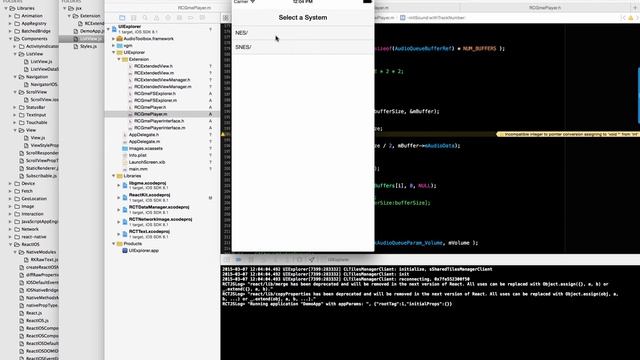640x360 pixels.
Task: Expand the GeoLocation folder in left sidebar
Action: pyautogui.click(x=11, y=199)
